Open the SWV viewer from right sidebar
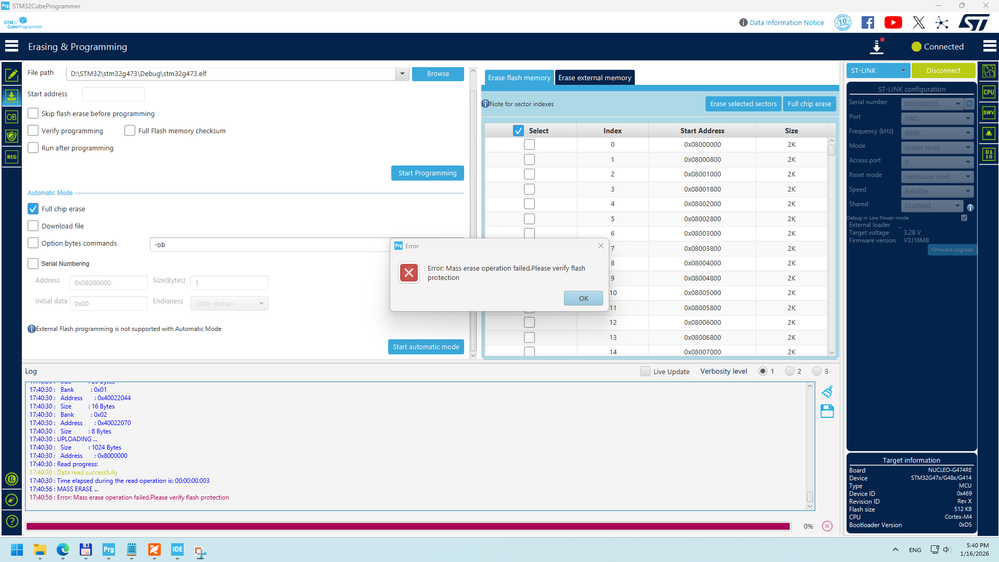This screenshot has width=999, height=562. [989, 113]
